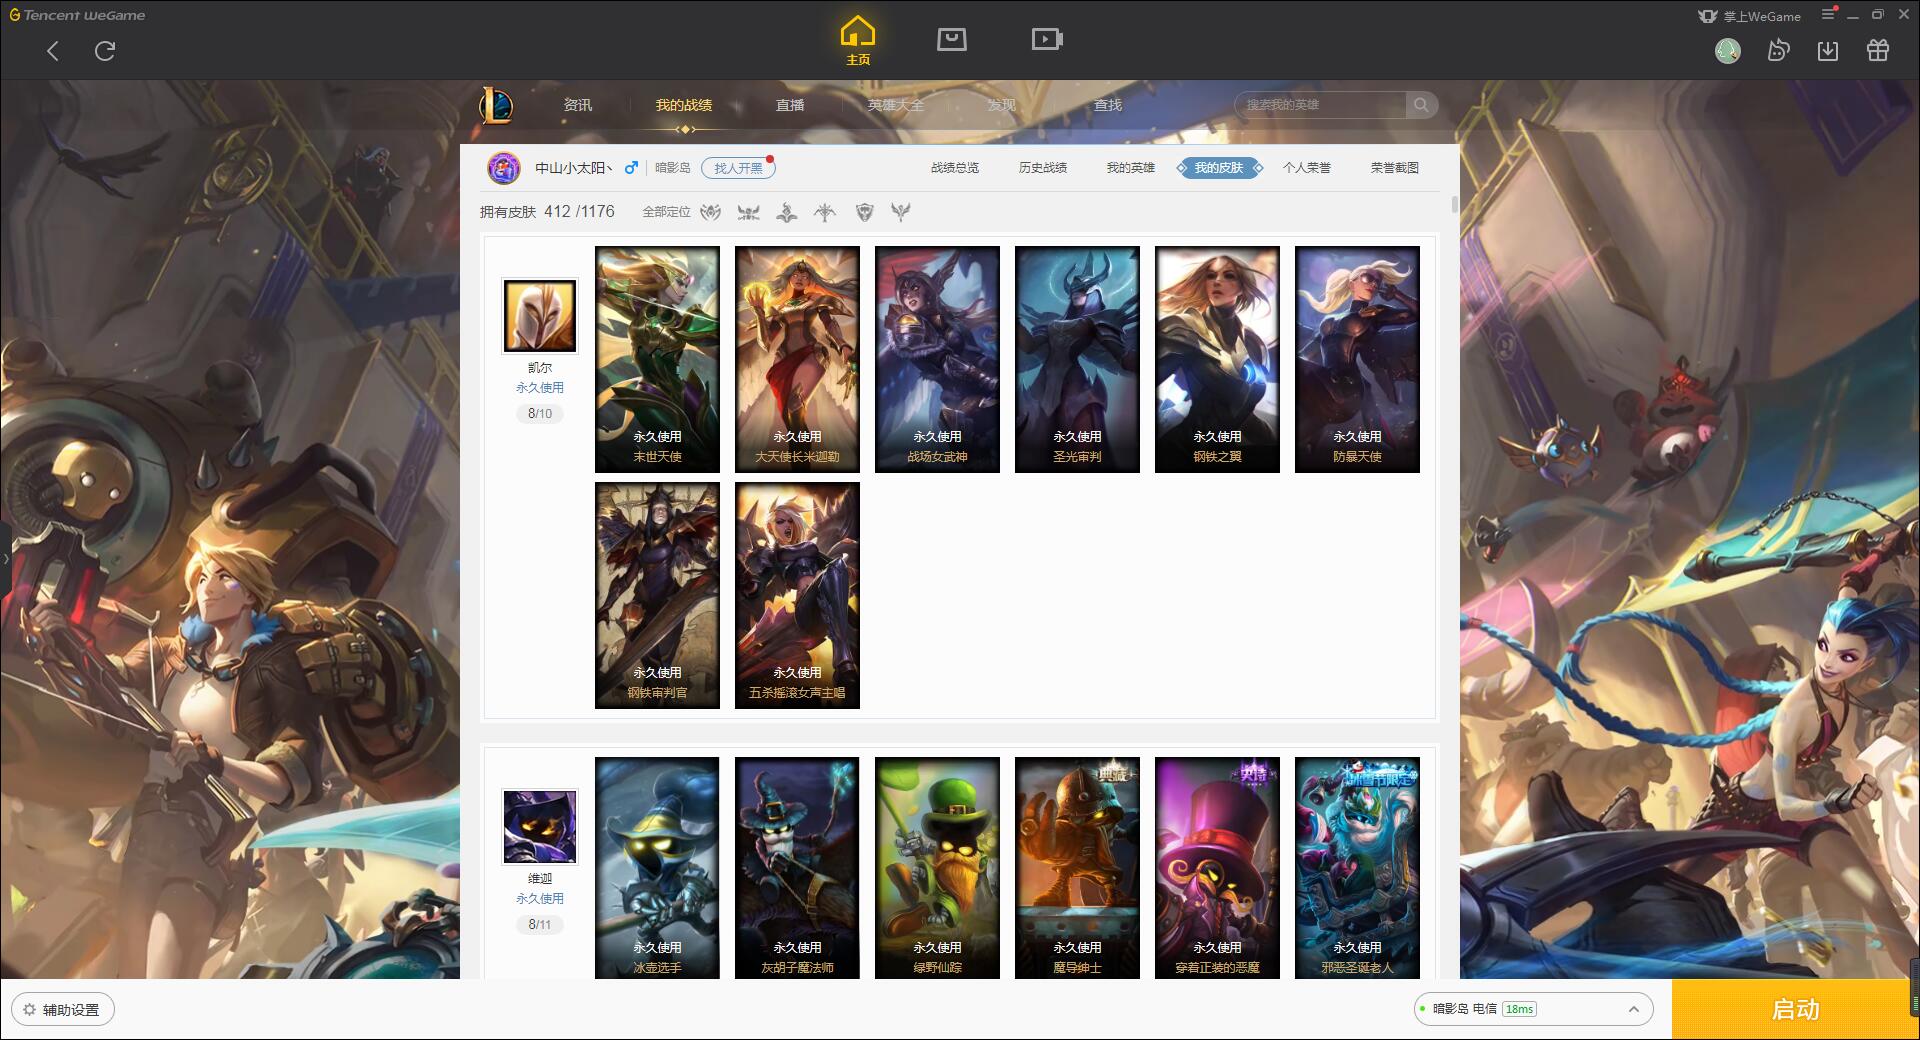1920x1040 pixels.
Task: Open the 查找 tab
Action: click(x=1108, y=105)
